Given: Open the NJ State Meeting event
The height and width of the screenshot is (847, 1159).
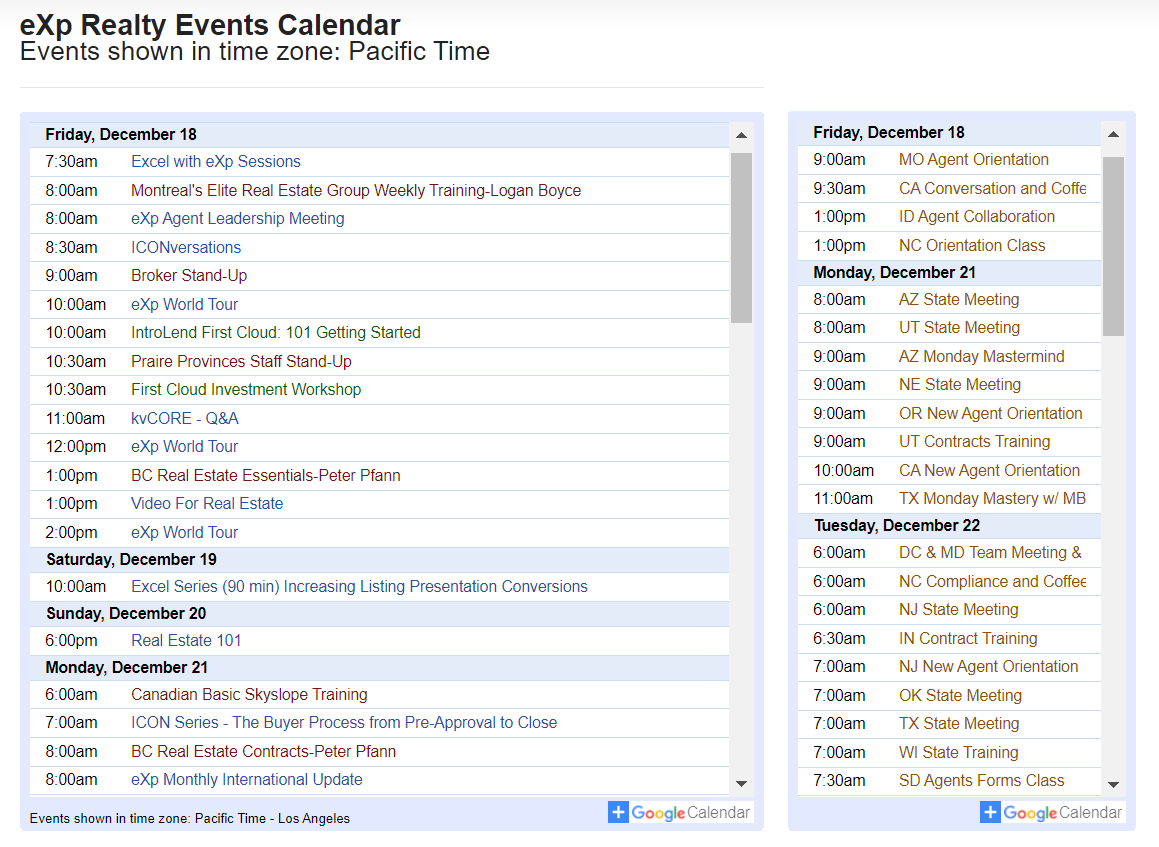Looking at the screenshot, I should (x=959, y=610).
